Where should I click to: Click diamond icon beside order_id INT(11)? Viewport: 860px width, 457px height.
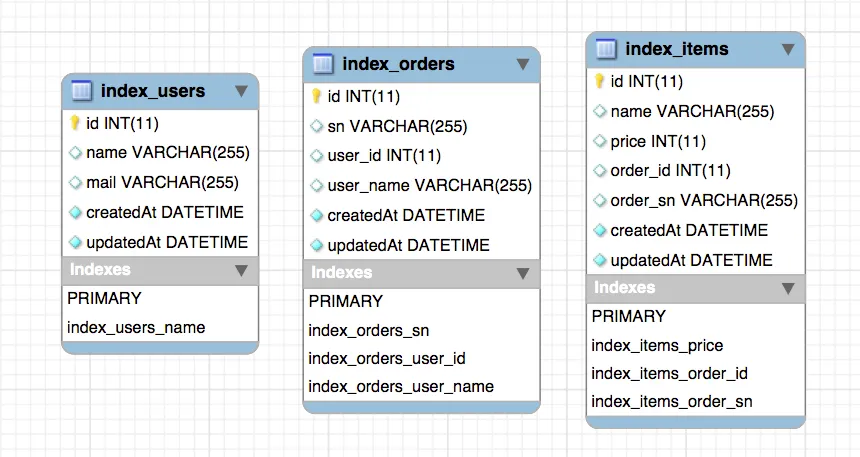click(x=599, y=171)
